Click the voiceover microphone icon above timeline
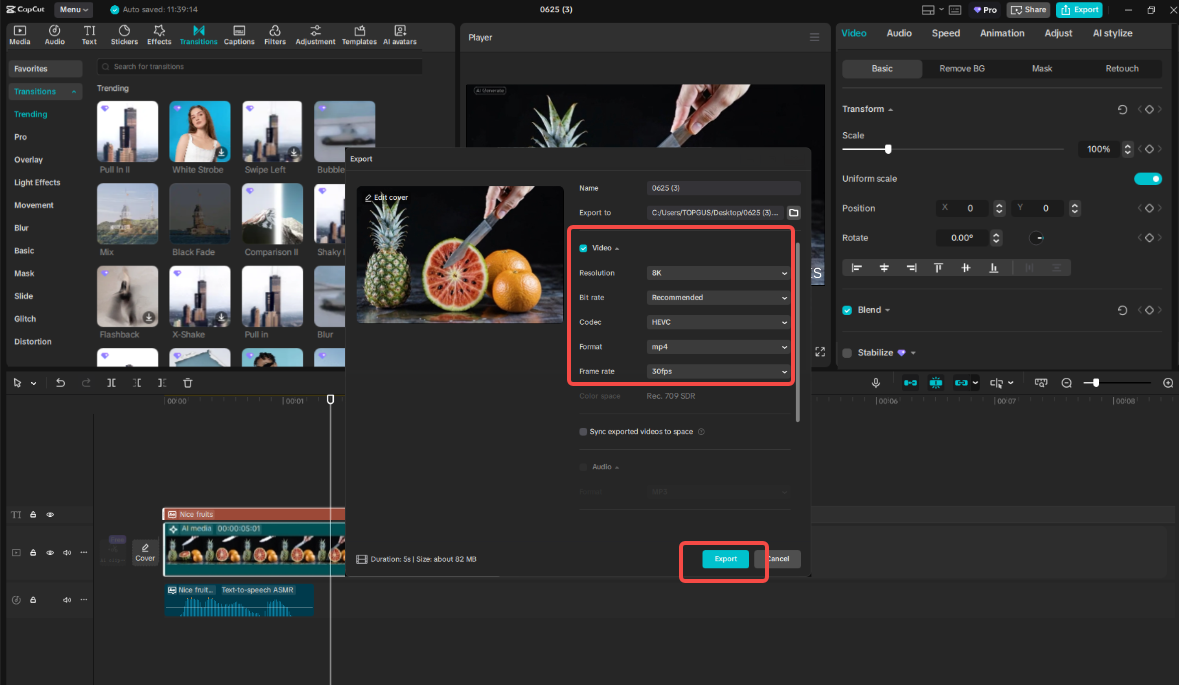Viewport: 1179px width, 685px height. [x=876, y=382]
